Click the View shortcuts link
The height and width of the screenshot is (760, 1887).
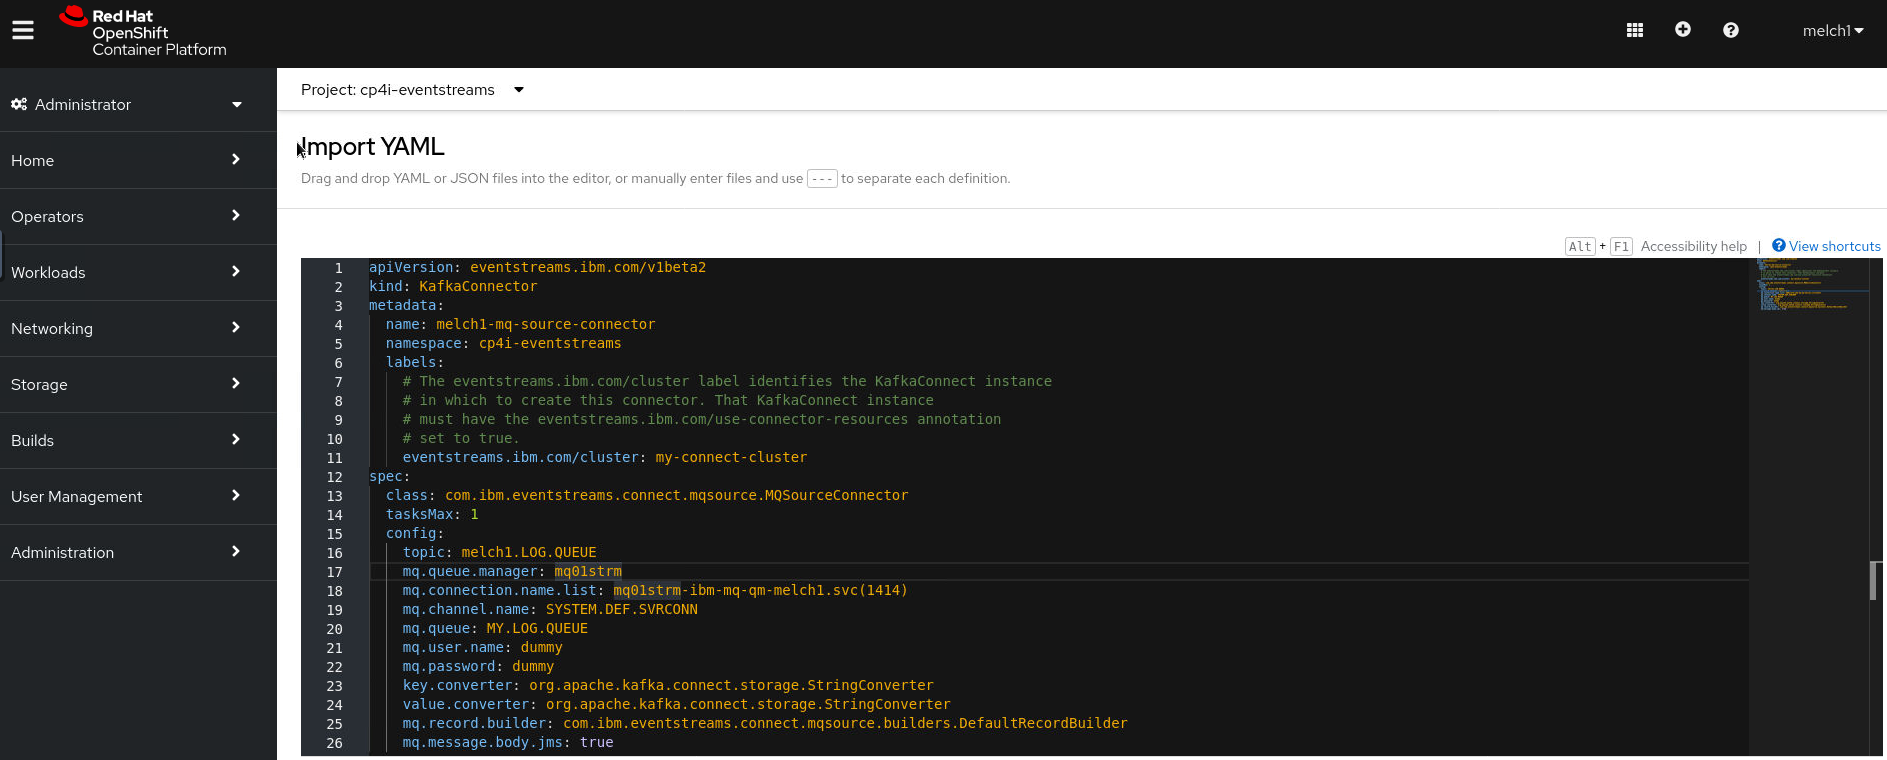(1834, 246)
